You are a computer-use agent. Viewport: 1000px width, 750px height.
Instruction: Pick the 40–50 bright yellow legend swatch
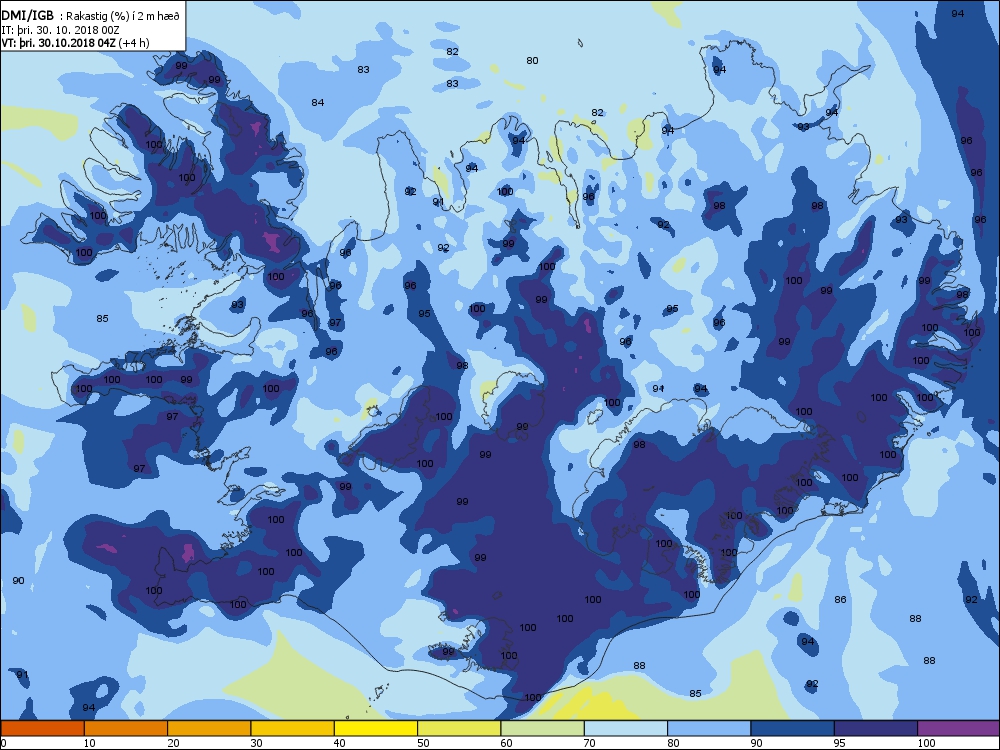[x=376, y=728]
